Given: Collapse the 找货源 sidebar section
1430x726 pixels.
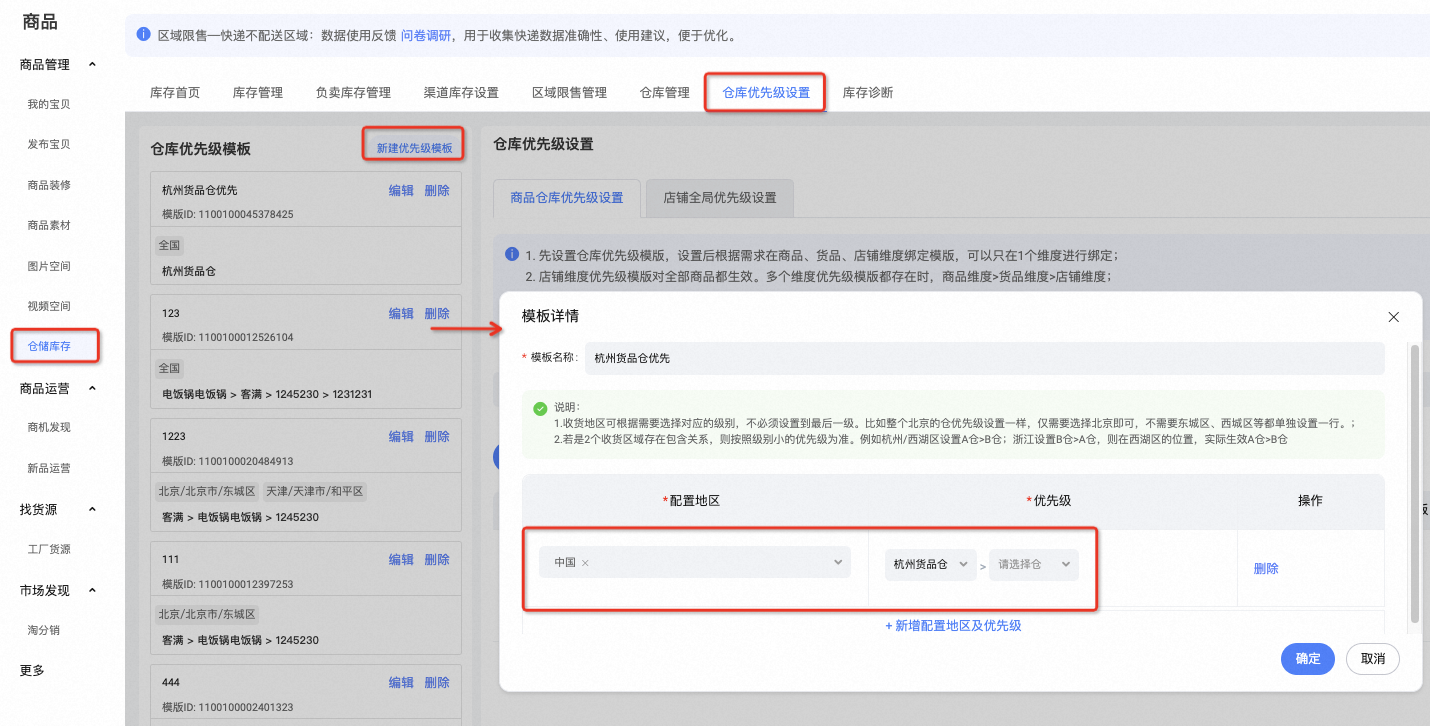Looking at the screenshot, I should click(93, 509).
